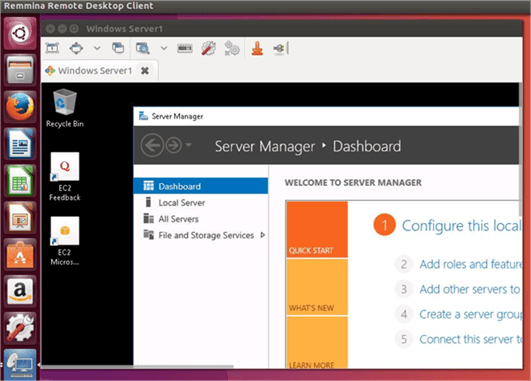Click the switch tab pages icon
Screen dimensions: 531x381
(118, 48)
